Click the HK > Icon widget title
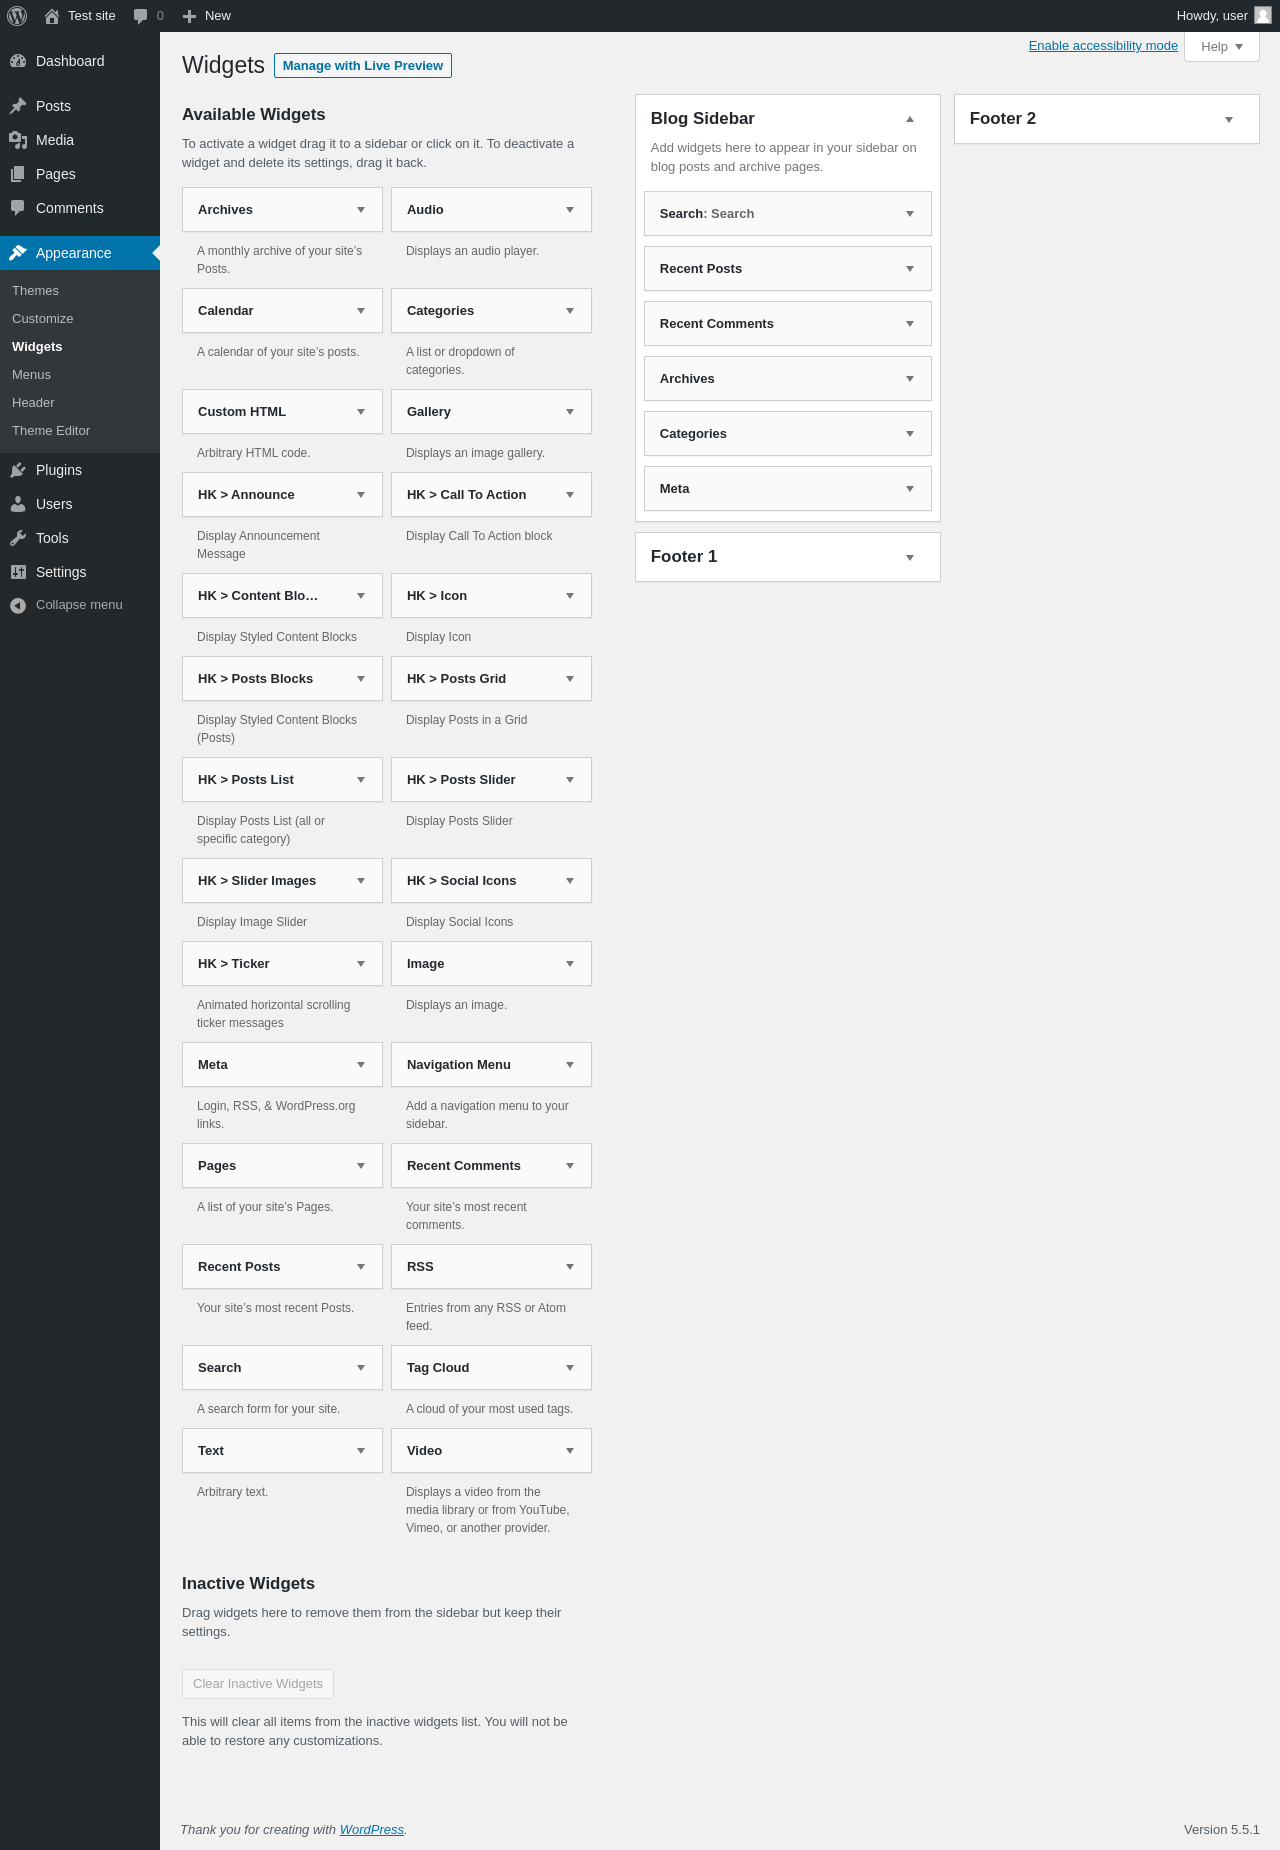 [x=437, y=596]
